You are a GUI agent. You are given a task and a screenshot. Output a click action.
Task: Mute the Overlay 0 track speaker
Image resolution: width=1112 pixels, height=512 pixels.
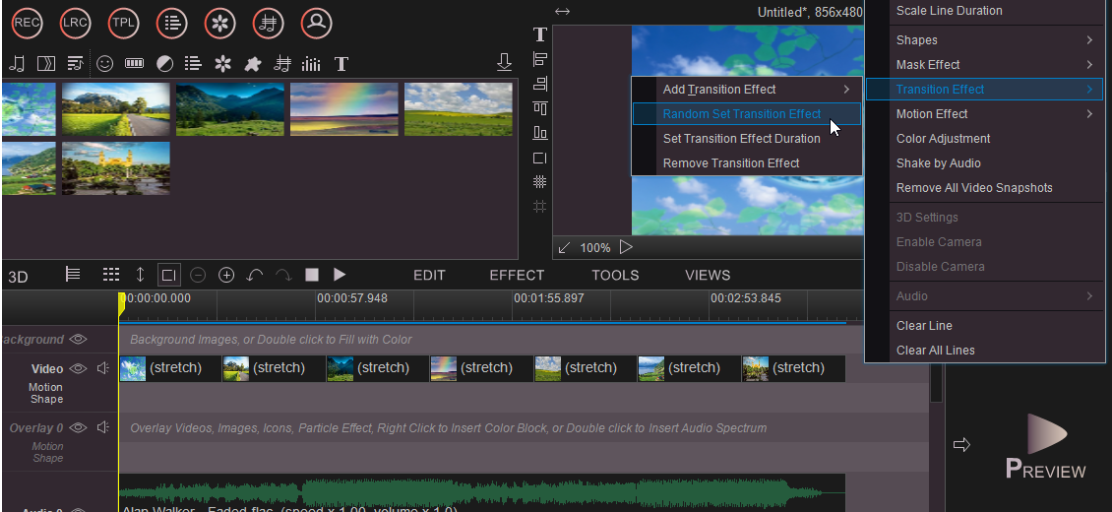click(x=104, y=428)
